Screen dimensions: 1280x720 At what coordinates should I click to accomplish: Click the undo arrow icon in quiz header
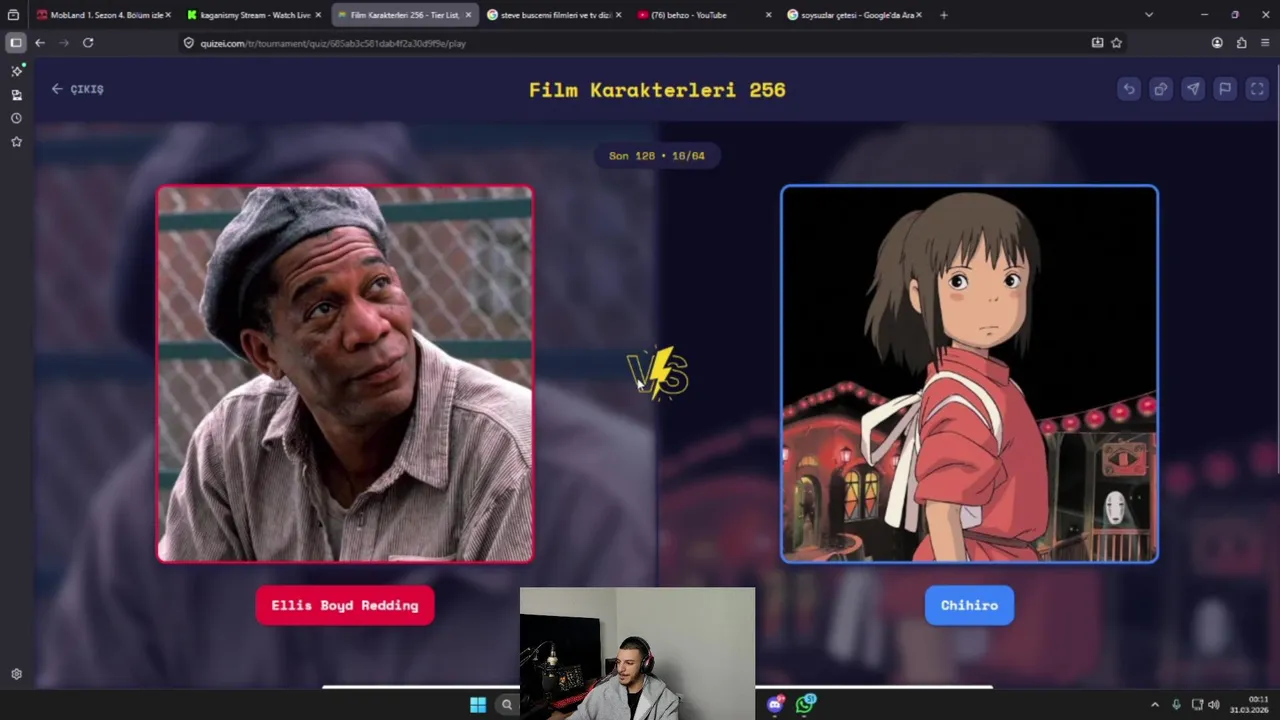pos(1129,89)
